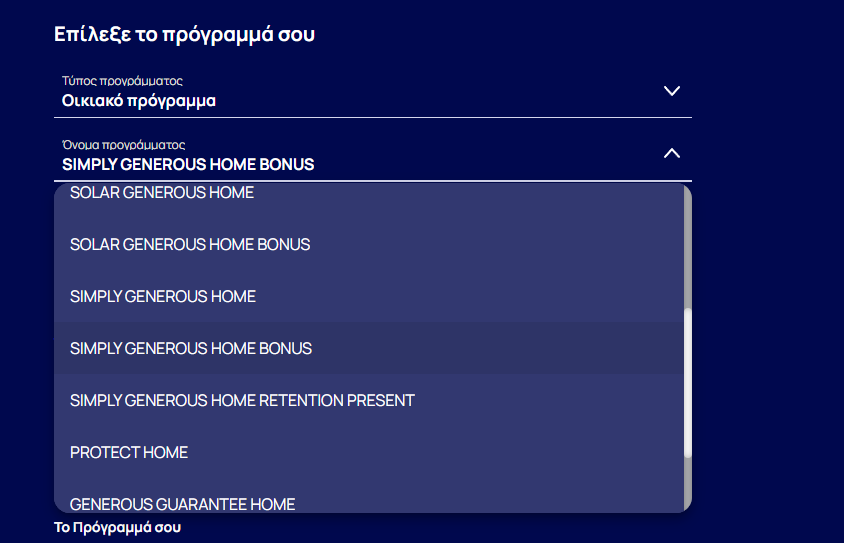Collapse the Όνομα προγράμματος chevron up arrow

pyautogui.click(x=672, y=153)
